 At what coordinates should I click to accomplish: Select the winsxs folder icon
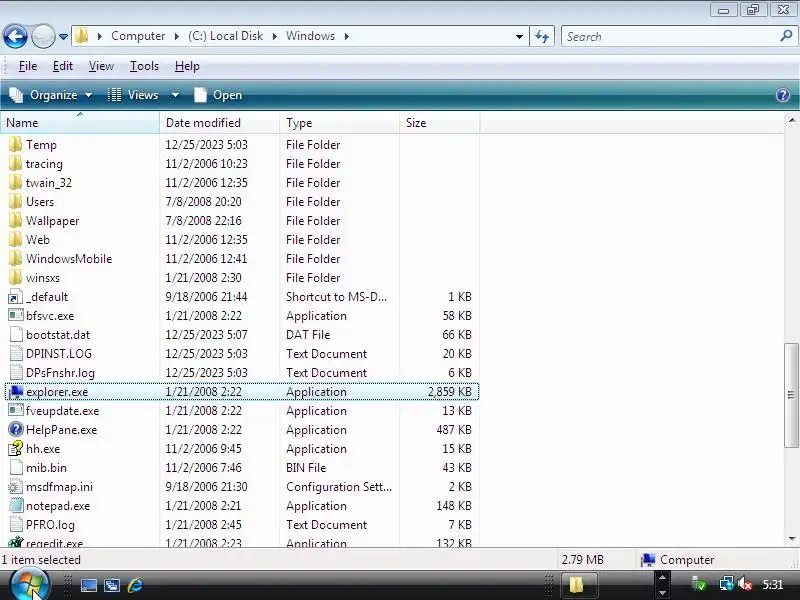point(16,278)
